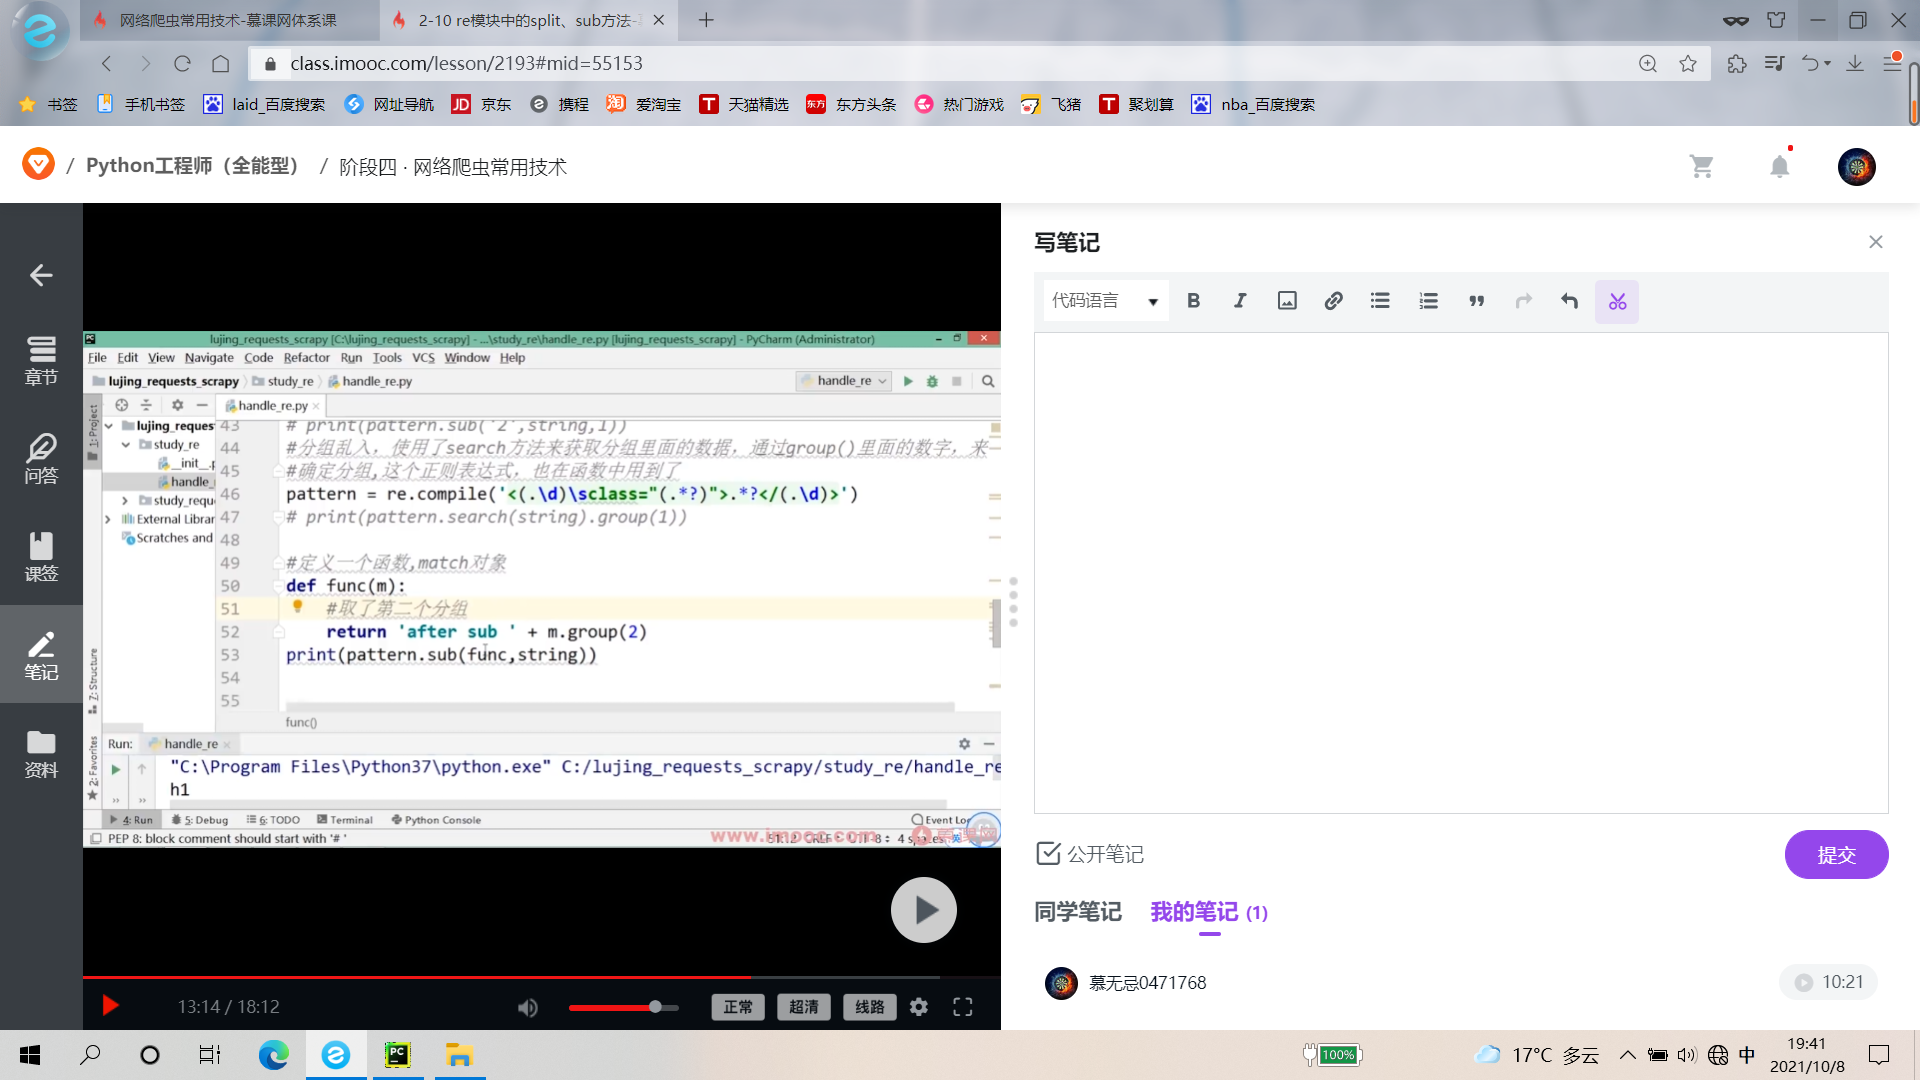Open the 代码语言 dropdown
The width and height of the screenshot is (1920, 1080).
[1105, 301]
